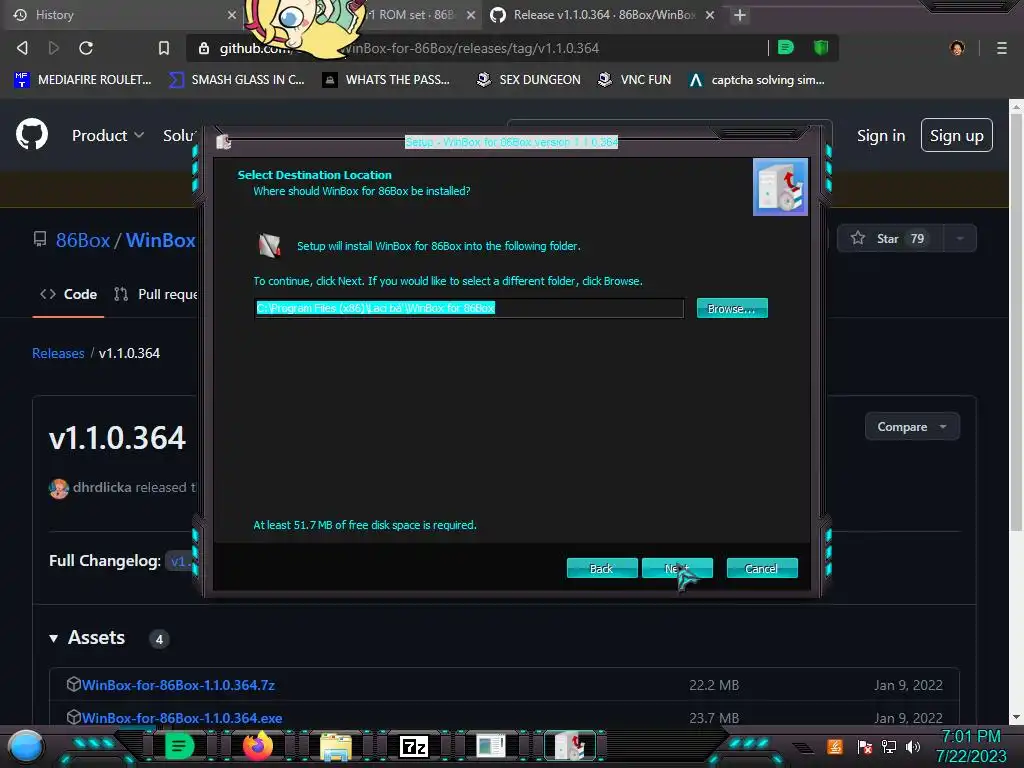The width and height of the screenshot is (1024, 768).
Task: Open the browser hamburger menu
Action: click(1002, 48)
